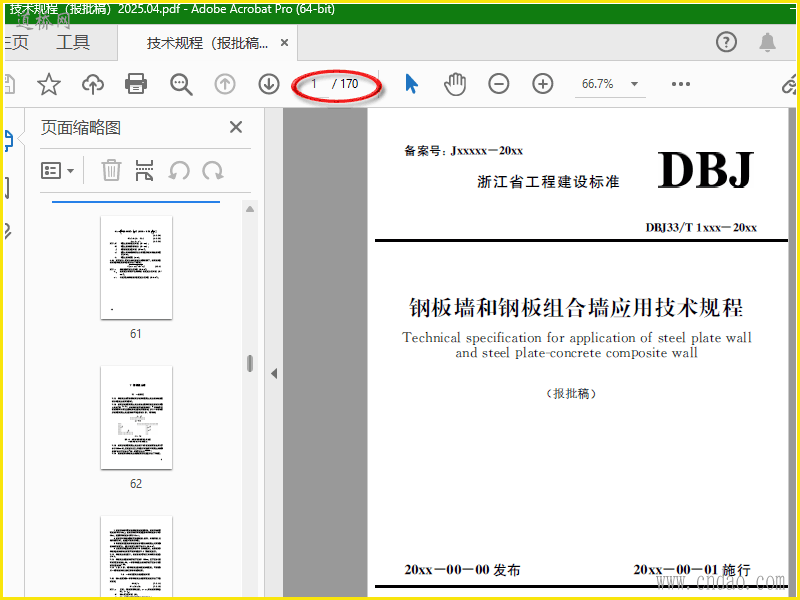Switch to the 工具 tab

[73, 42]
